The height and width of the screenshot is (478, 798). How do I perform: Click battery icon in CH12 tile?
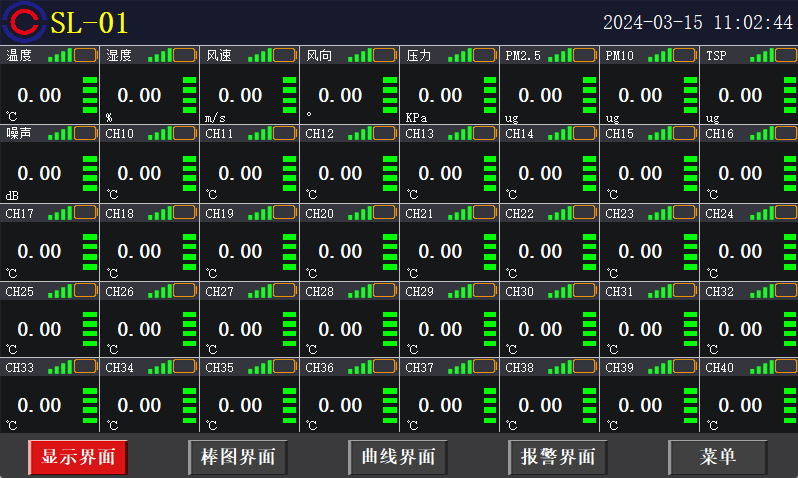(x=385, y=133)
